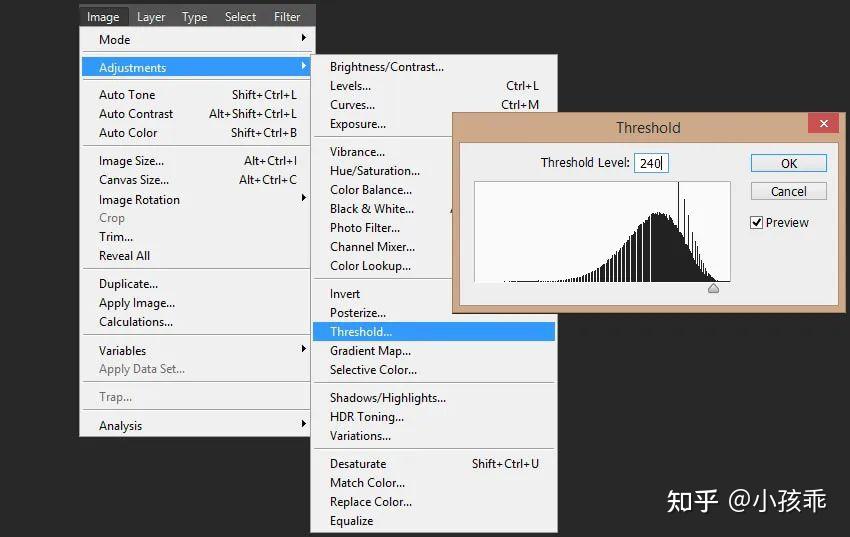The image size is (850, 537).
Task: Choose Auto Color
Action: [x=197, y=132]
